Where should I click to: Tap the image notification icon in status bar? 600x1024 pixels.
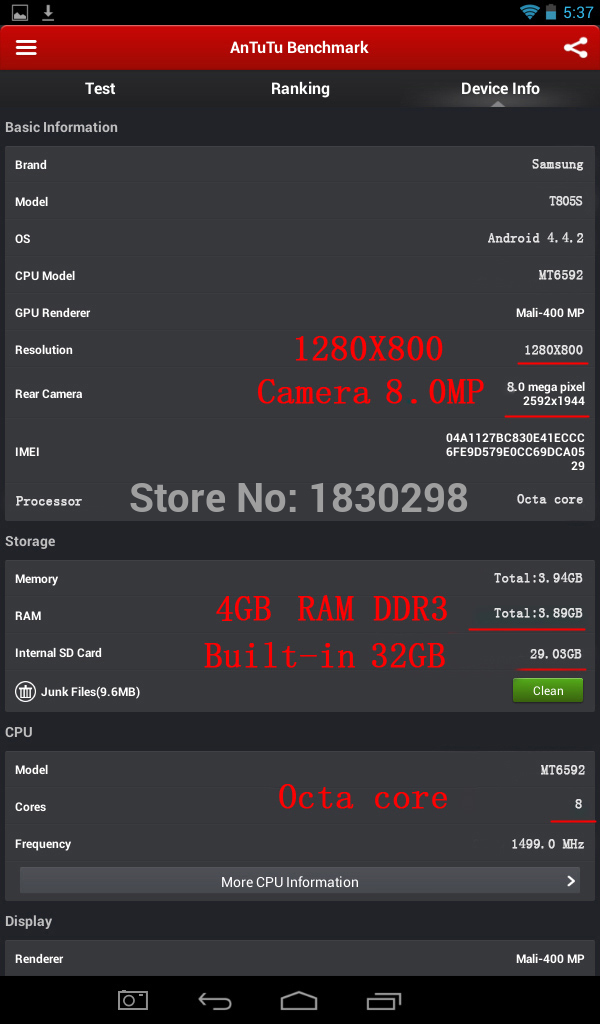pos(20,12)
